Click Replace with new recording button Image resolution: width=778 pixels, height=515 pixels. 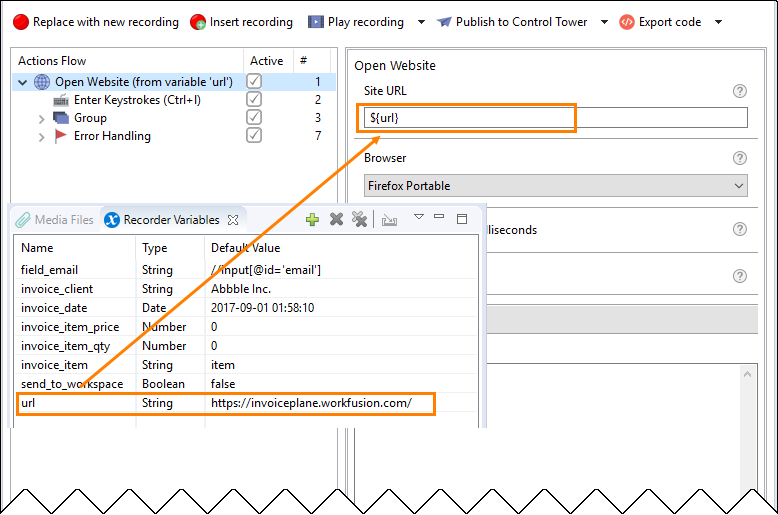[96, 22]
